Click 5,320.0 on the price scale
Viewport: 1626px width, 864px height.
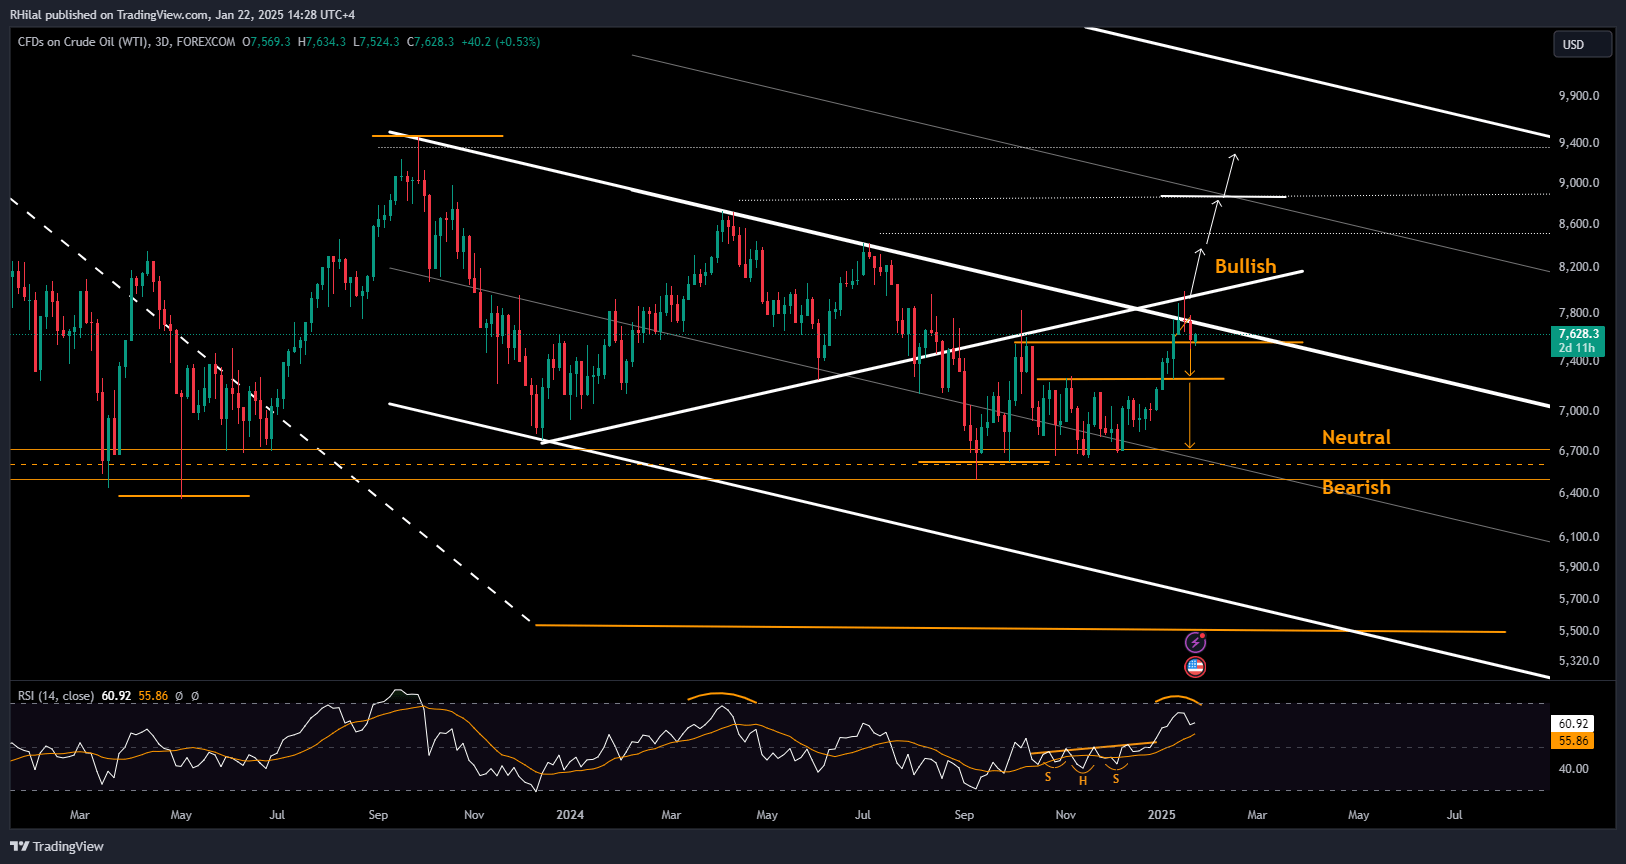[x=1579, y=661]
